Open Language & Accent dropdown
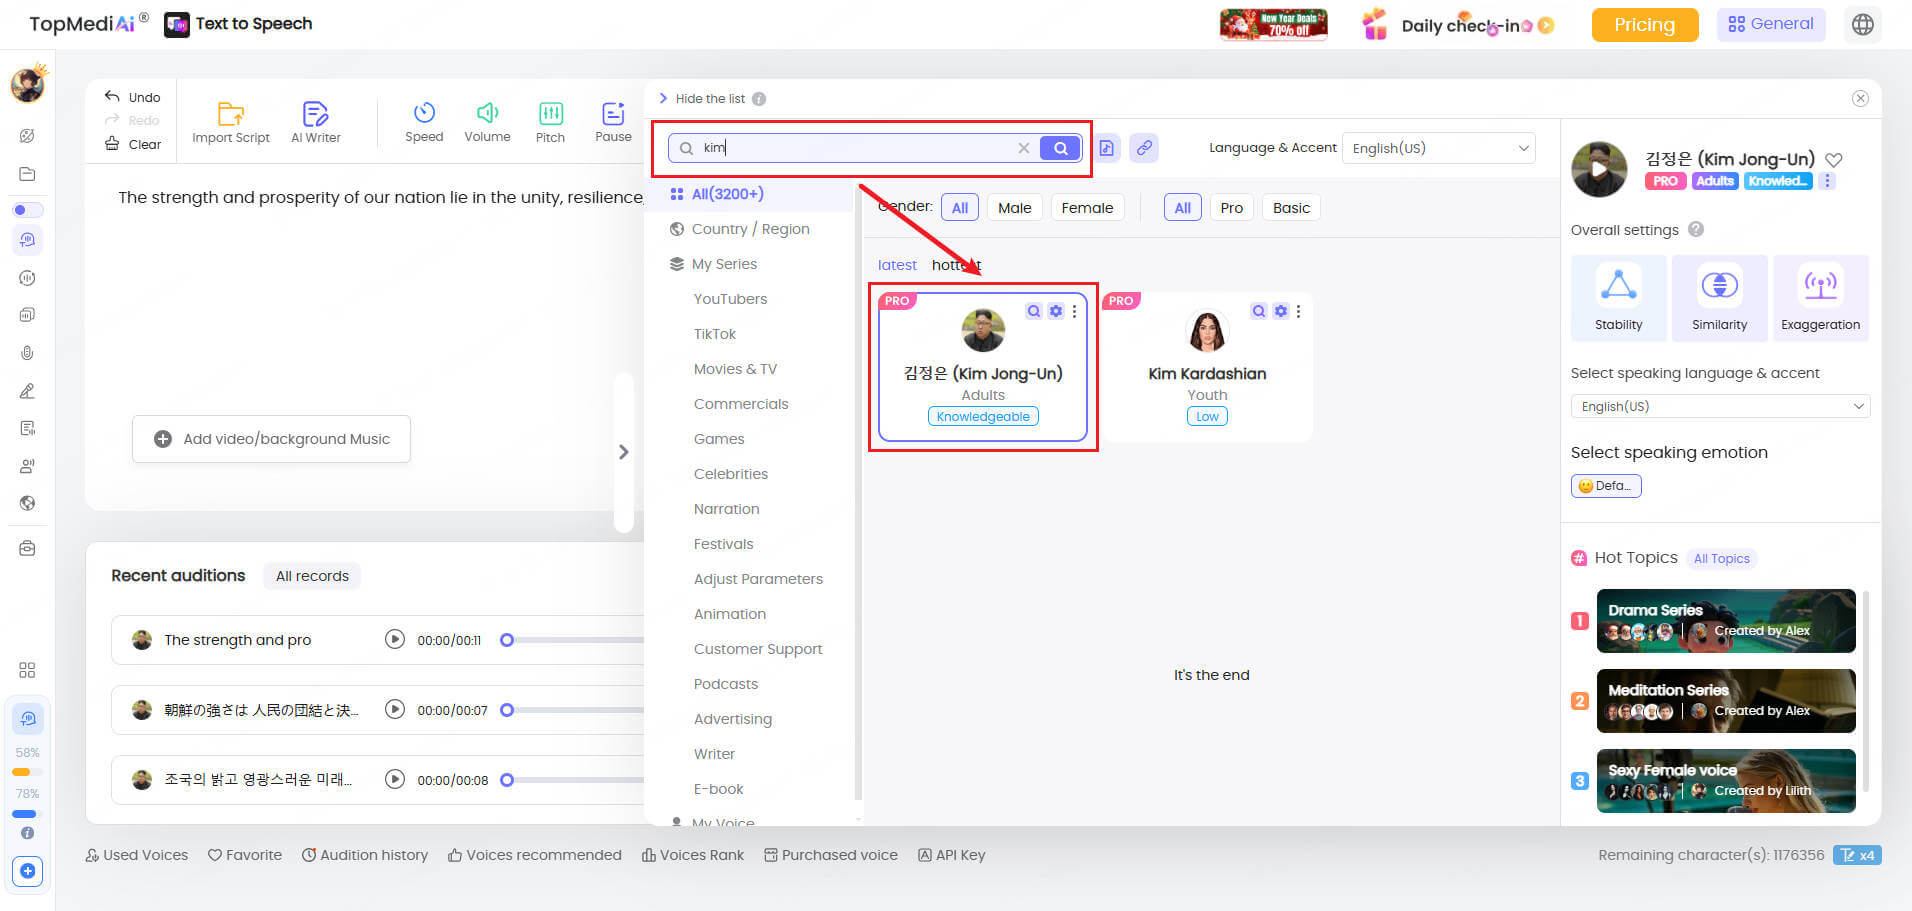This screenshot has width=1912, height=911. [x=1438, y=148]
